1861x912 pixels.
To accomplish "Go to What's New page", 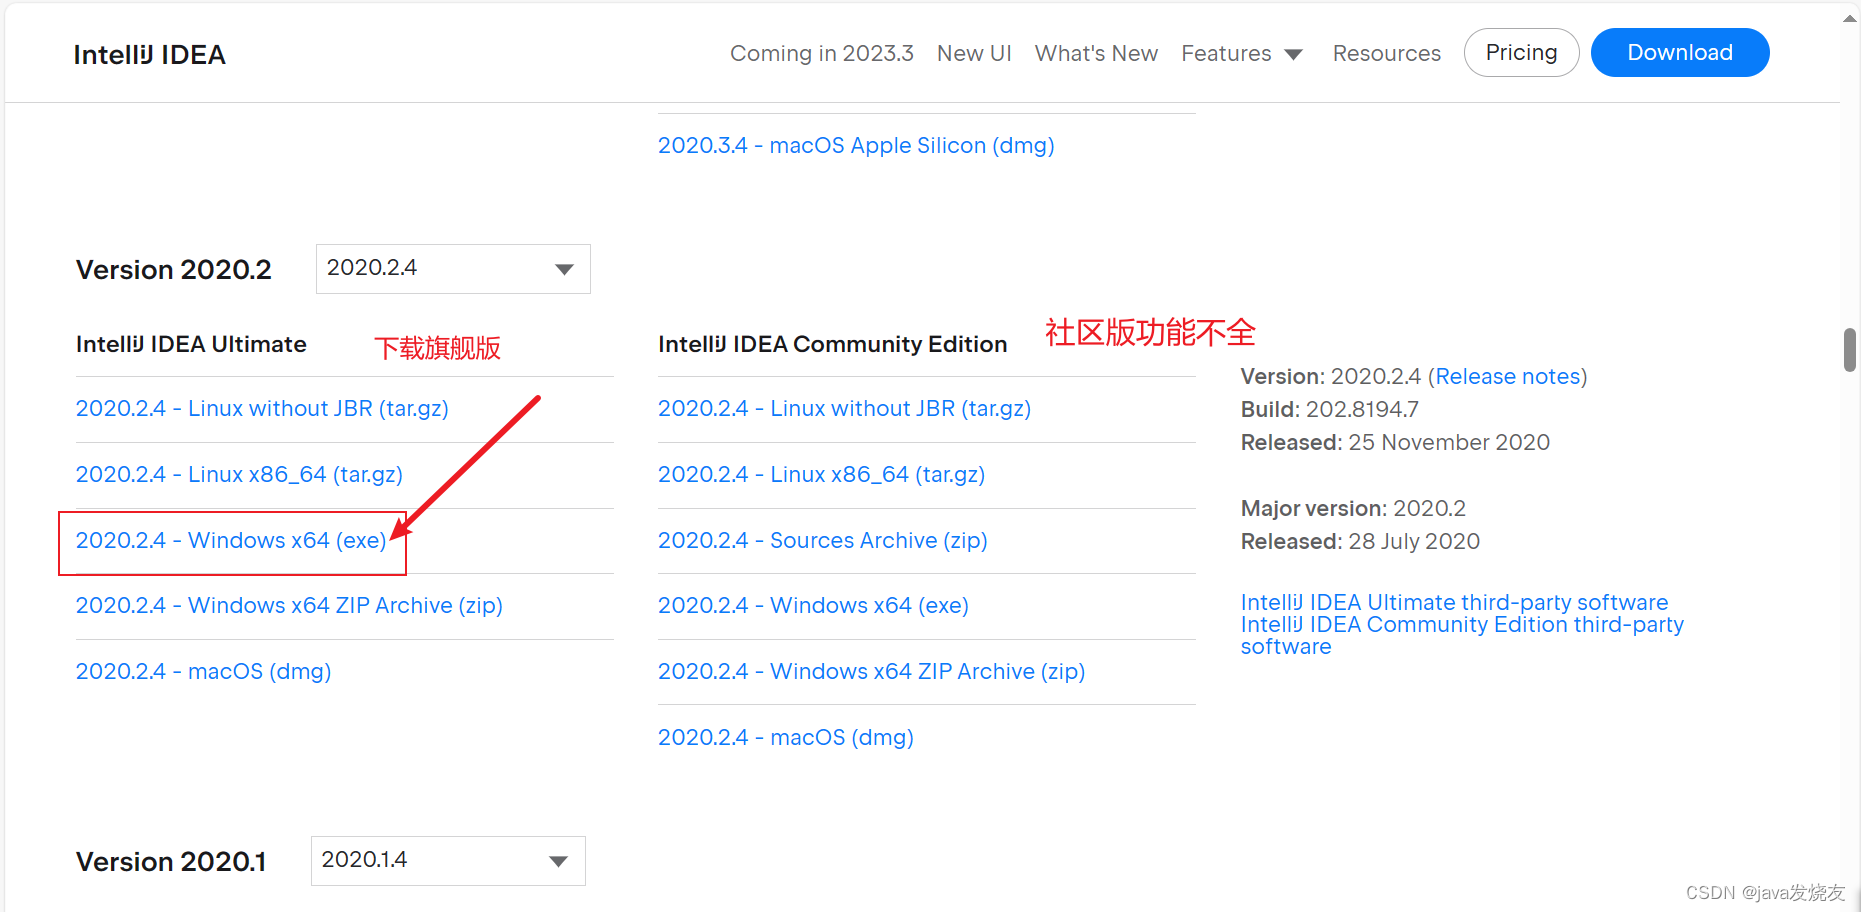I will pos(1096,53).
